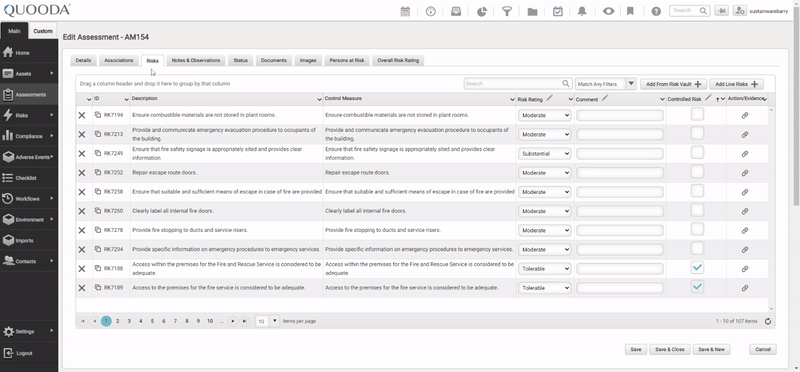
Task: Open action/evidence link for RK7189
Action: click(x=745, y=288)
